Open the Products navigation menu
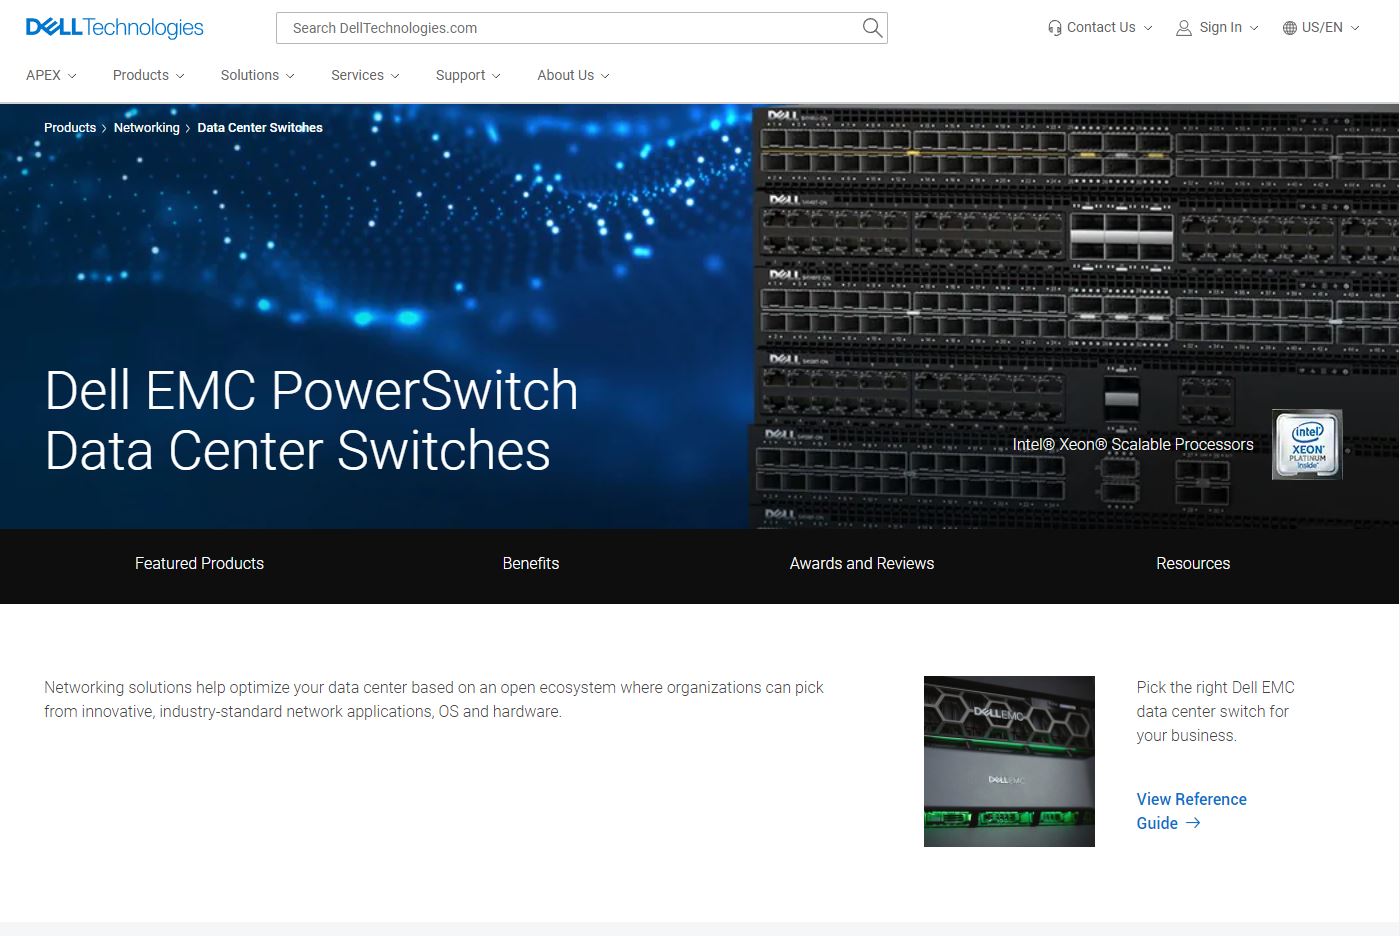 pos(148,75)
